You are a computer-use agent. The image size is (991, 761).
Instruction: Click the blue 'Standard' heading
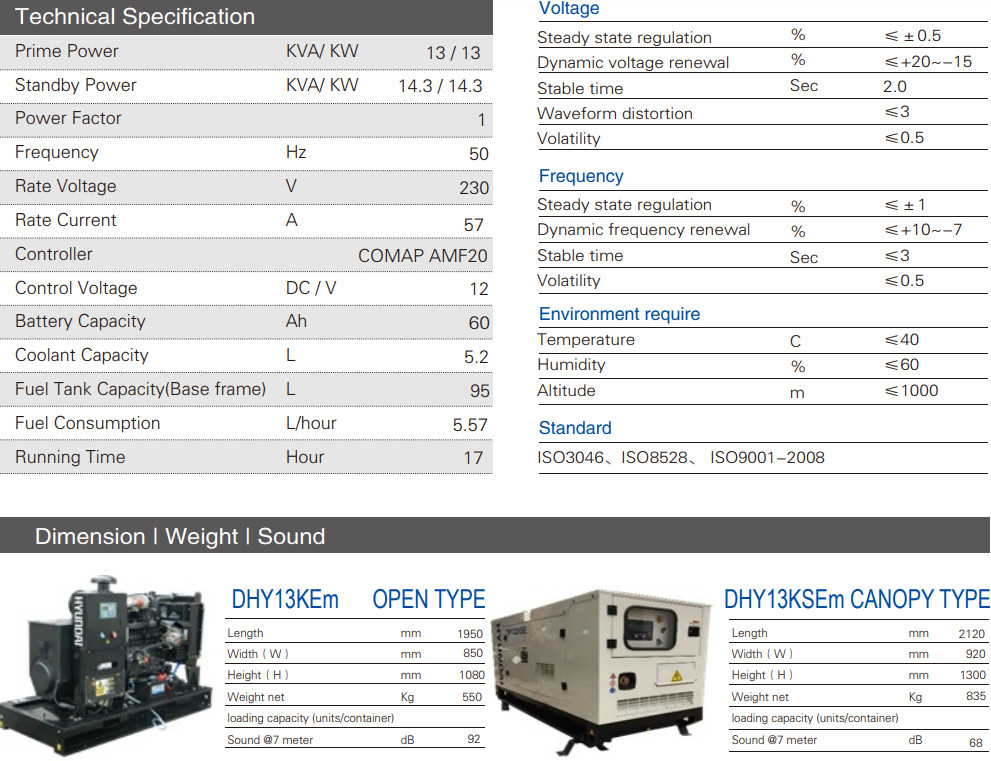pos(575,428)
